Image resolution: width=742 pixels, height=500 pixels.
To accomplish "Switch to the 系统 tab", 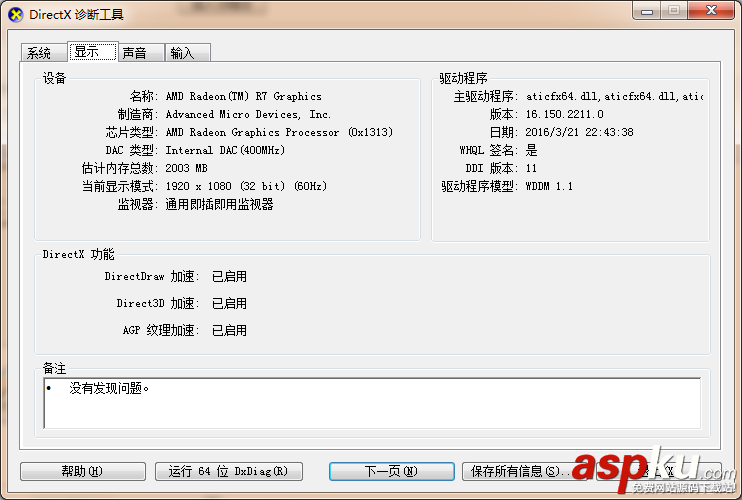I will [x=43, y=53].
